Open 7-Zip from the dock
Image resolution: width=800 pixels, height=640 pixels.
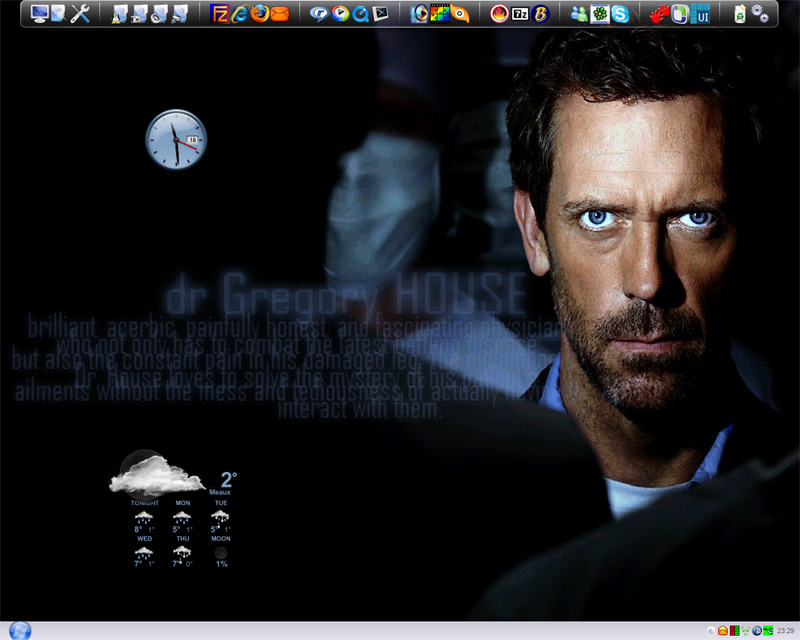click(520, 14)
